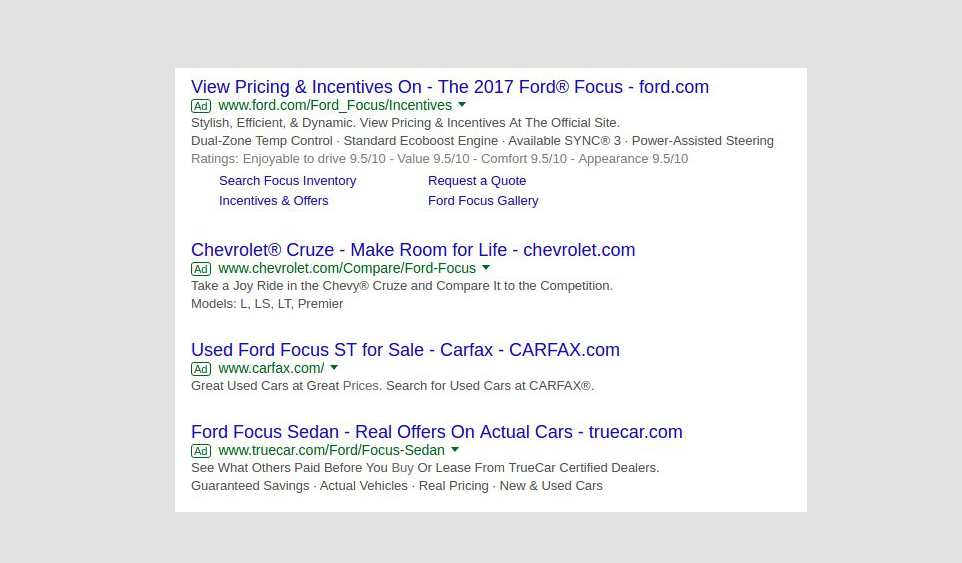The image size is (962, 563).
Task: Click the www.chevrolet.com/Compare/Ford-Focus green URL
Action: (x=347, y=269)
